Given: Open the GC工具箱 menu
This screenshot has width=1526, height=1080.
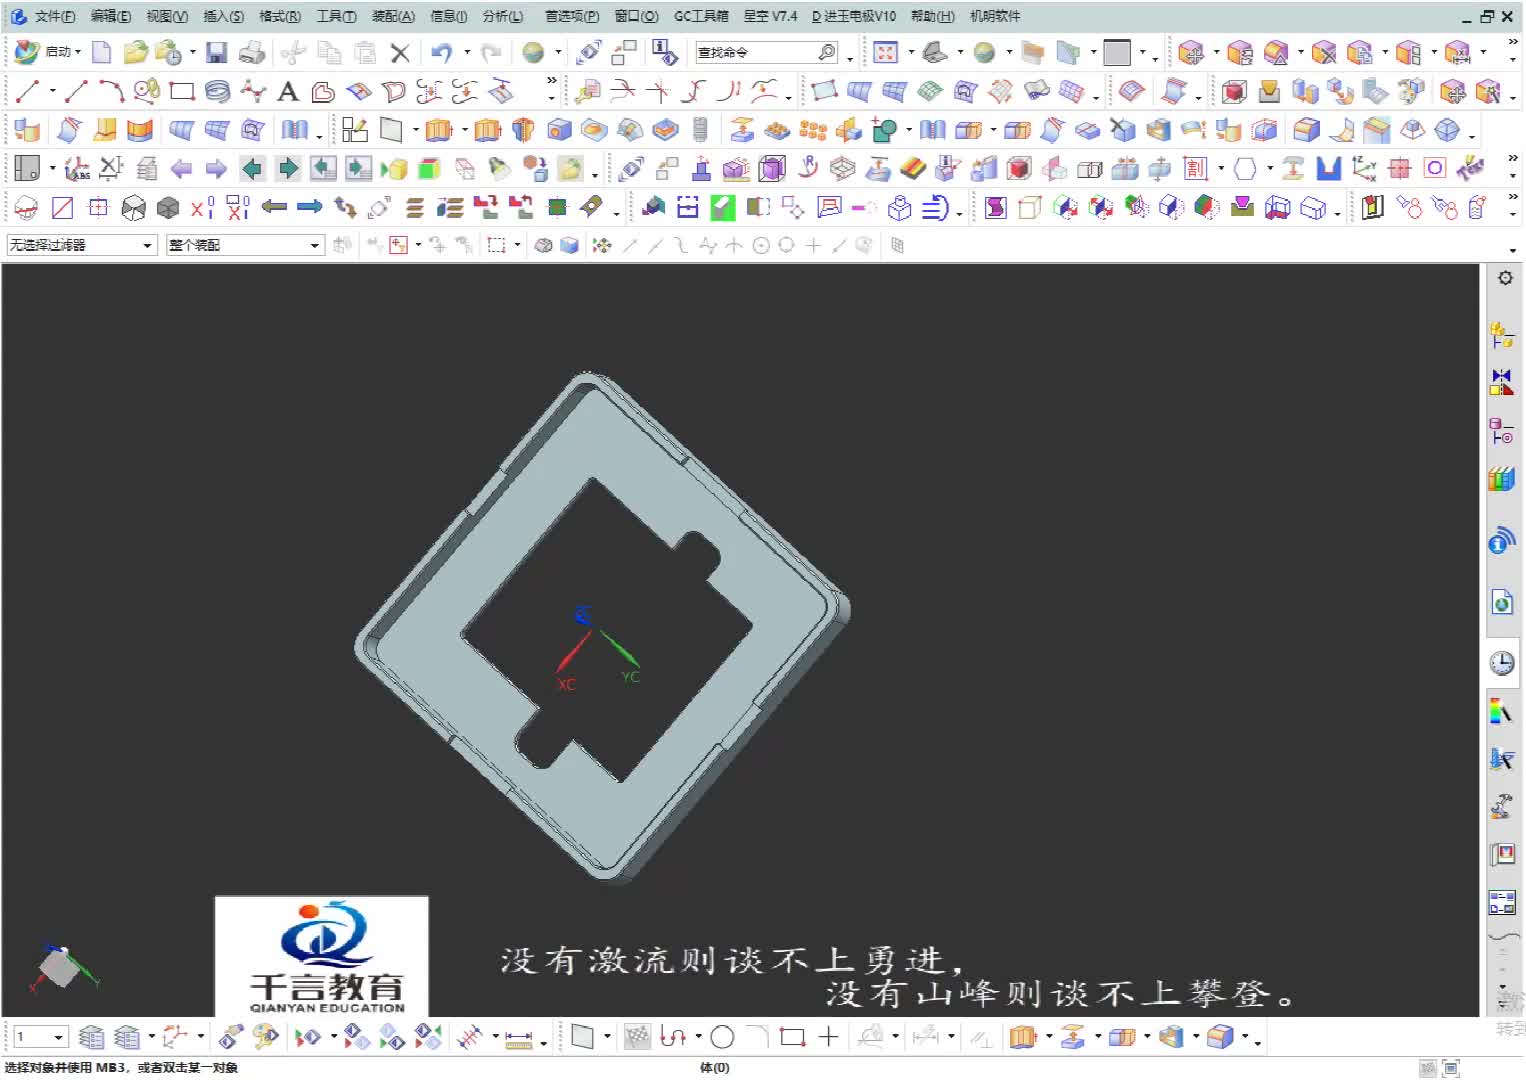Looking at the screenshot, I should [x=701, y=16].
